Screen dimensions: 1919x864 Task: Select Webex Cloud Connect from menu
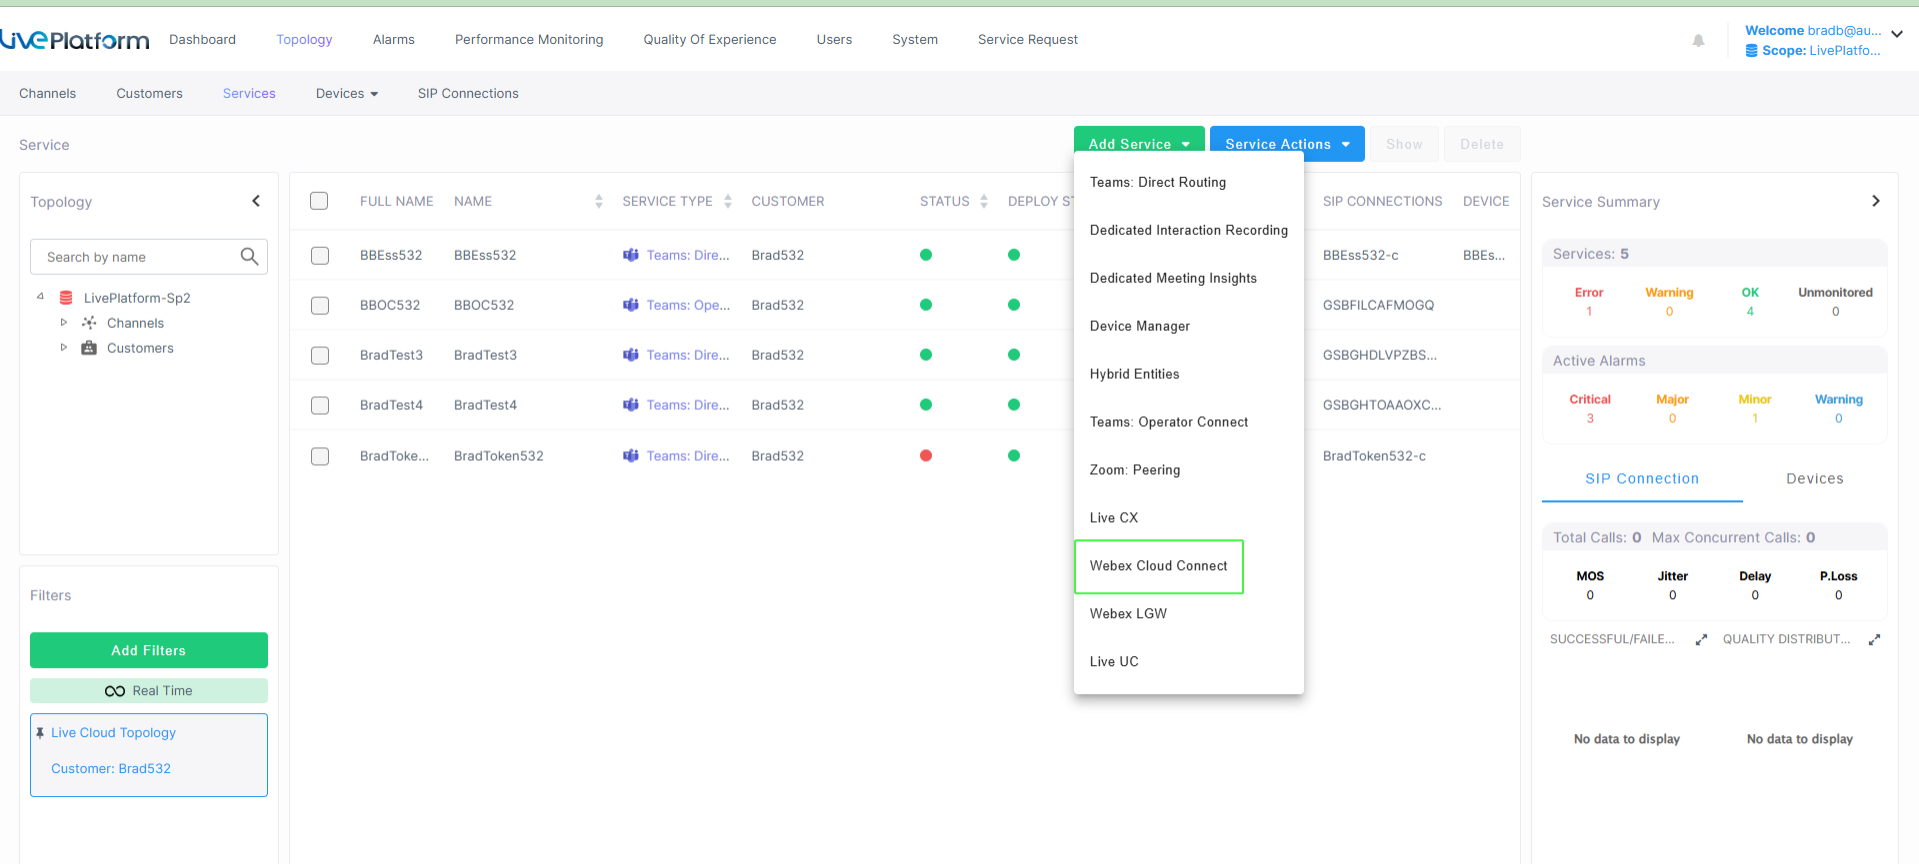pos(1158,566)
